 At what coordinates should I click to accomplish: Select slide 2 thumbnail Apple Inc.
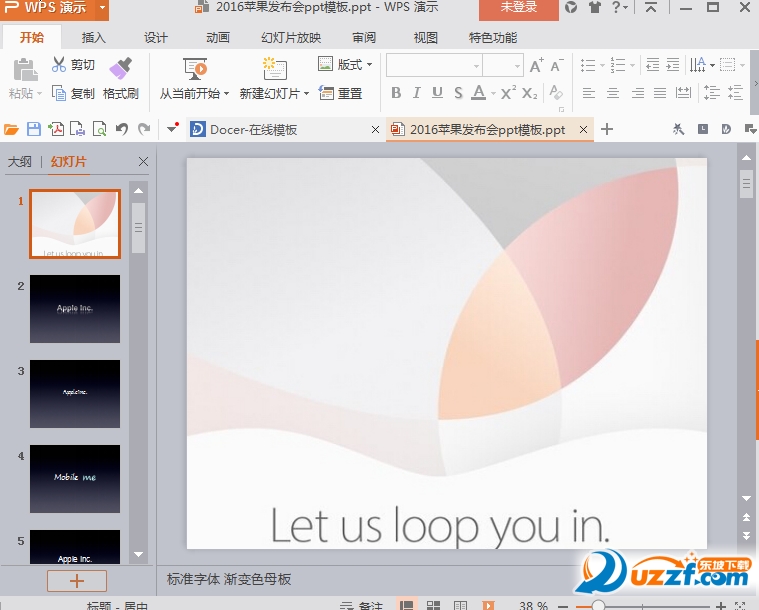point(75,309)
